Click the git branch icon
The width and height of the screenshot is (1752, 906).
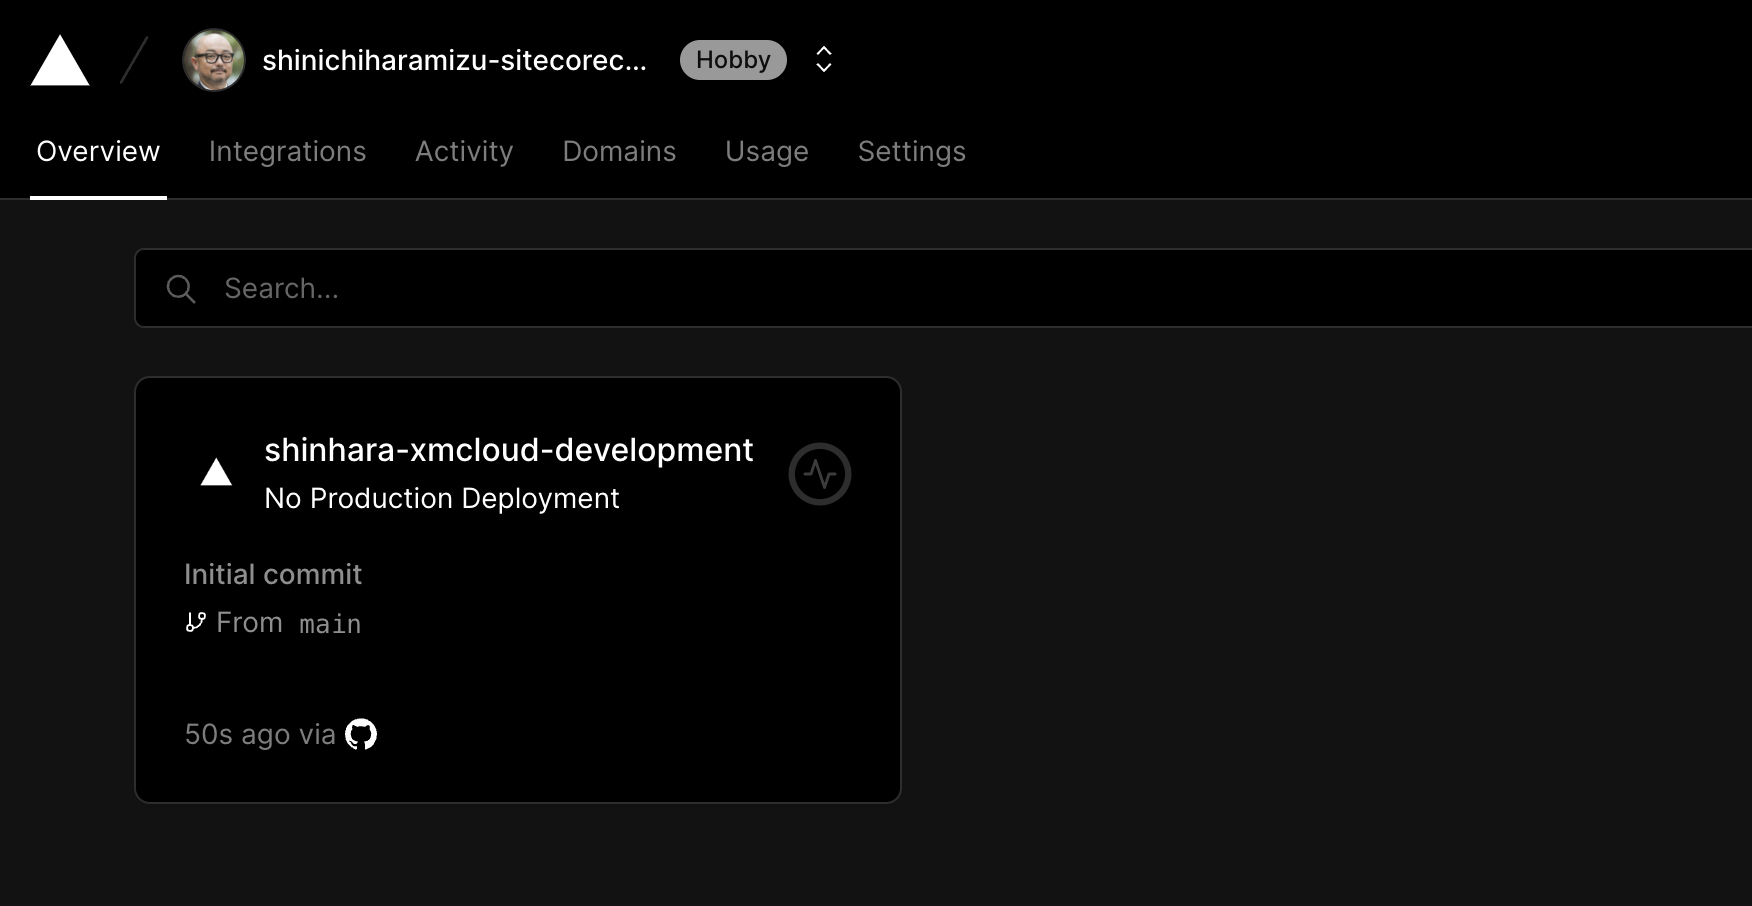point(196,622)
